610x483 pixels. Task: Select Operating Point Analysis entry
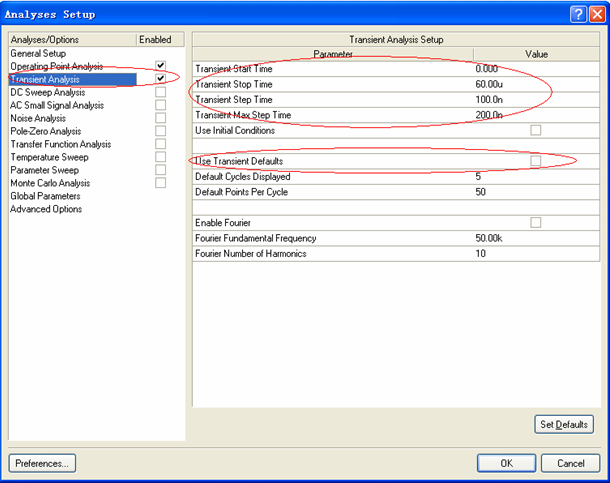(x=57, y=66)
